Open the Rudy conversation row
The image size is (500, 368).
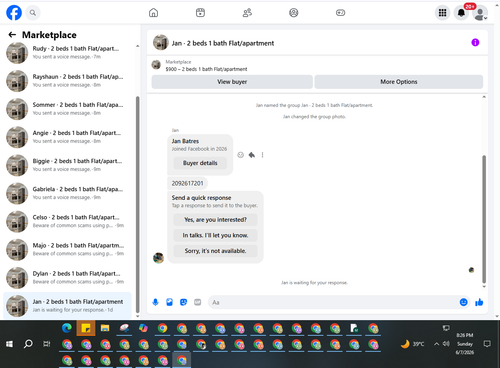pos(67,53)
